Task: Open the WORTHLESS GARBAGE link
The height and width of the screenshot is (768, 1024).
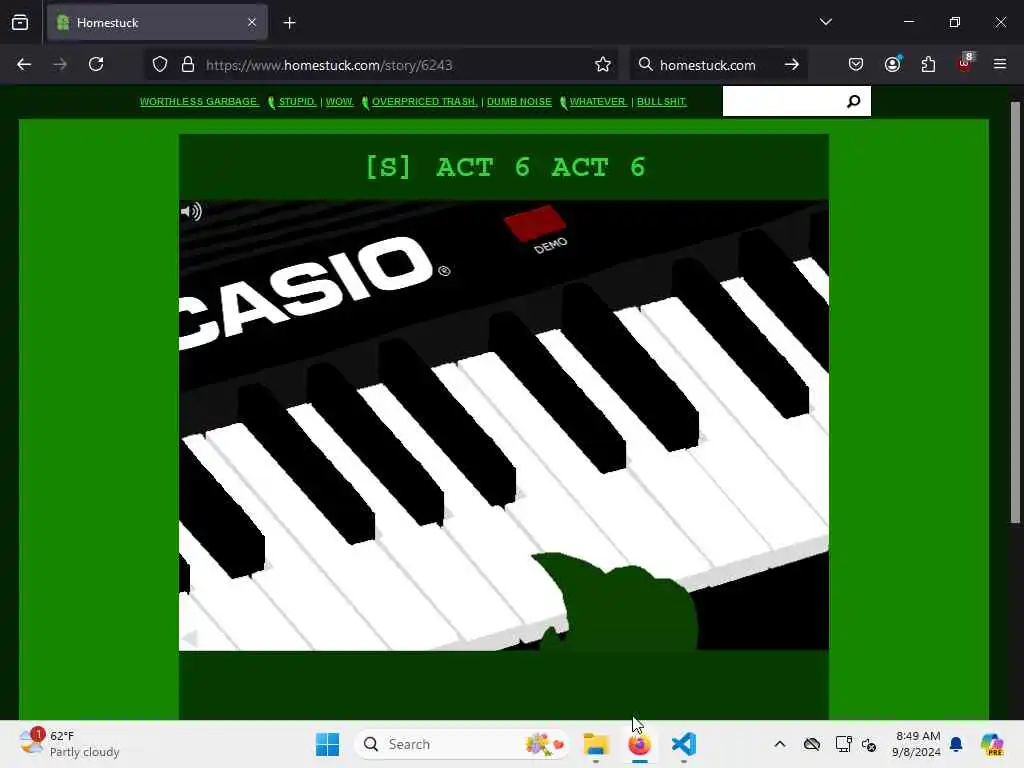Action: pyautogui.click(x=199, y=102)
